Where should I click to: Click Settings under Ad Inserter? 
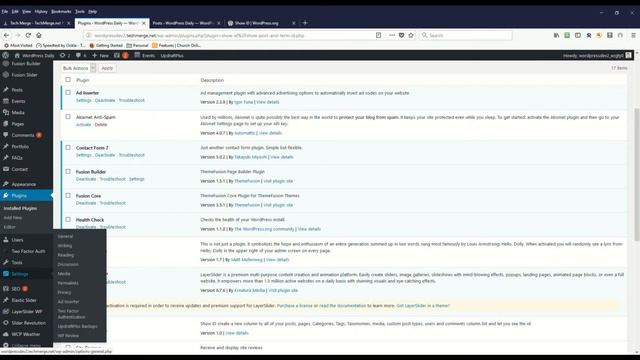tap(83, 100)
